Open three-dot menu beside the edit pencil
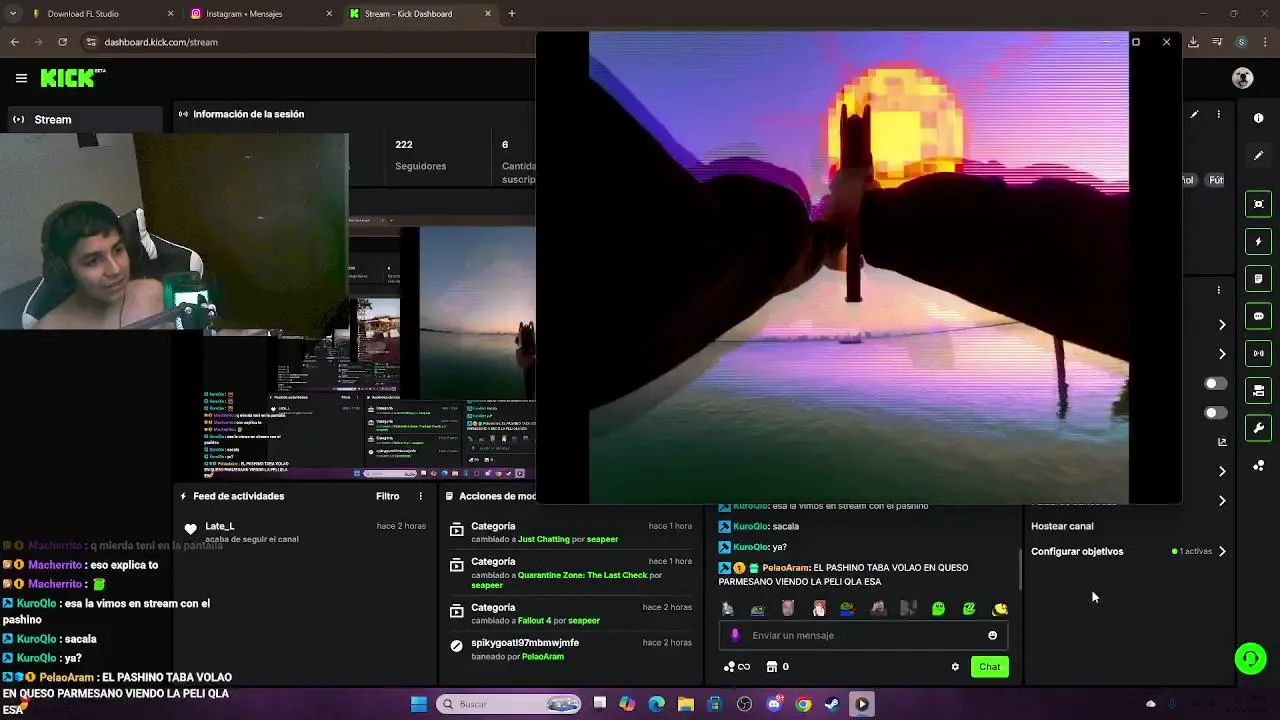Image resolution: width=1280 pixels, height=720 pixels. coord(1218,115)
